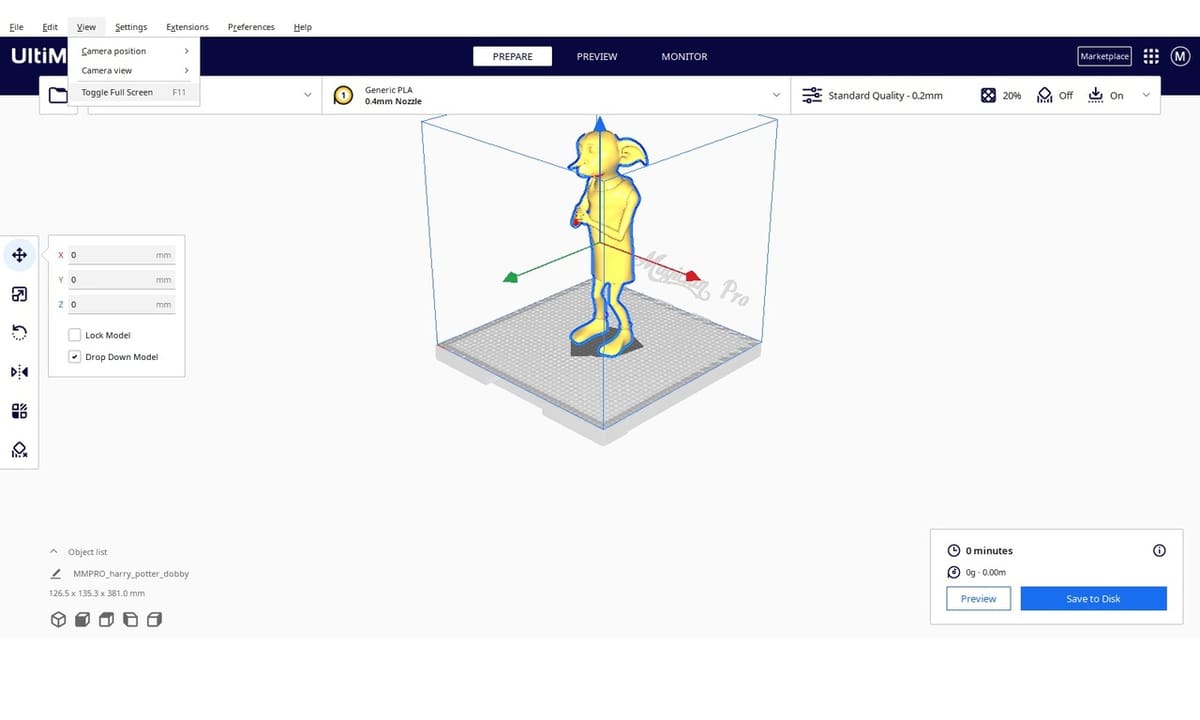Expand the Camera view submenu

[x=134, y=71]
